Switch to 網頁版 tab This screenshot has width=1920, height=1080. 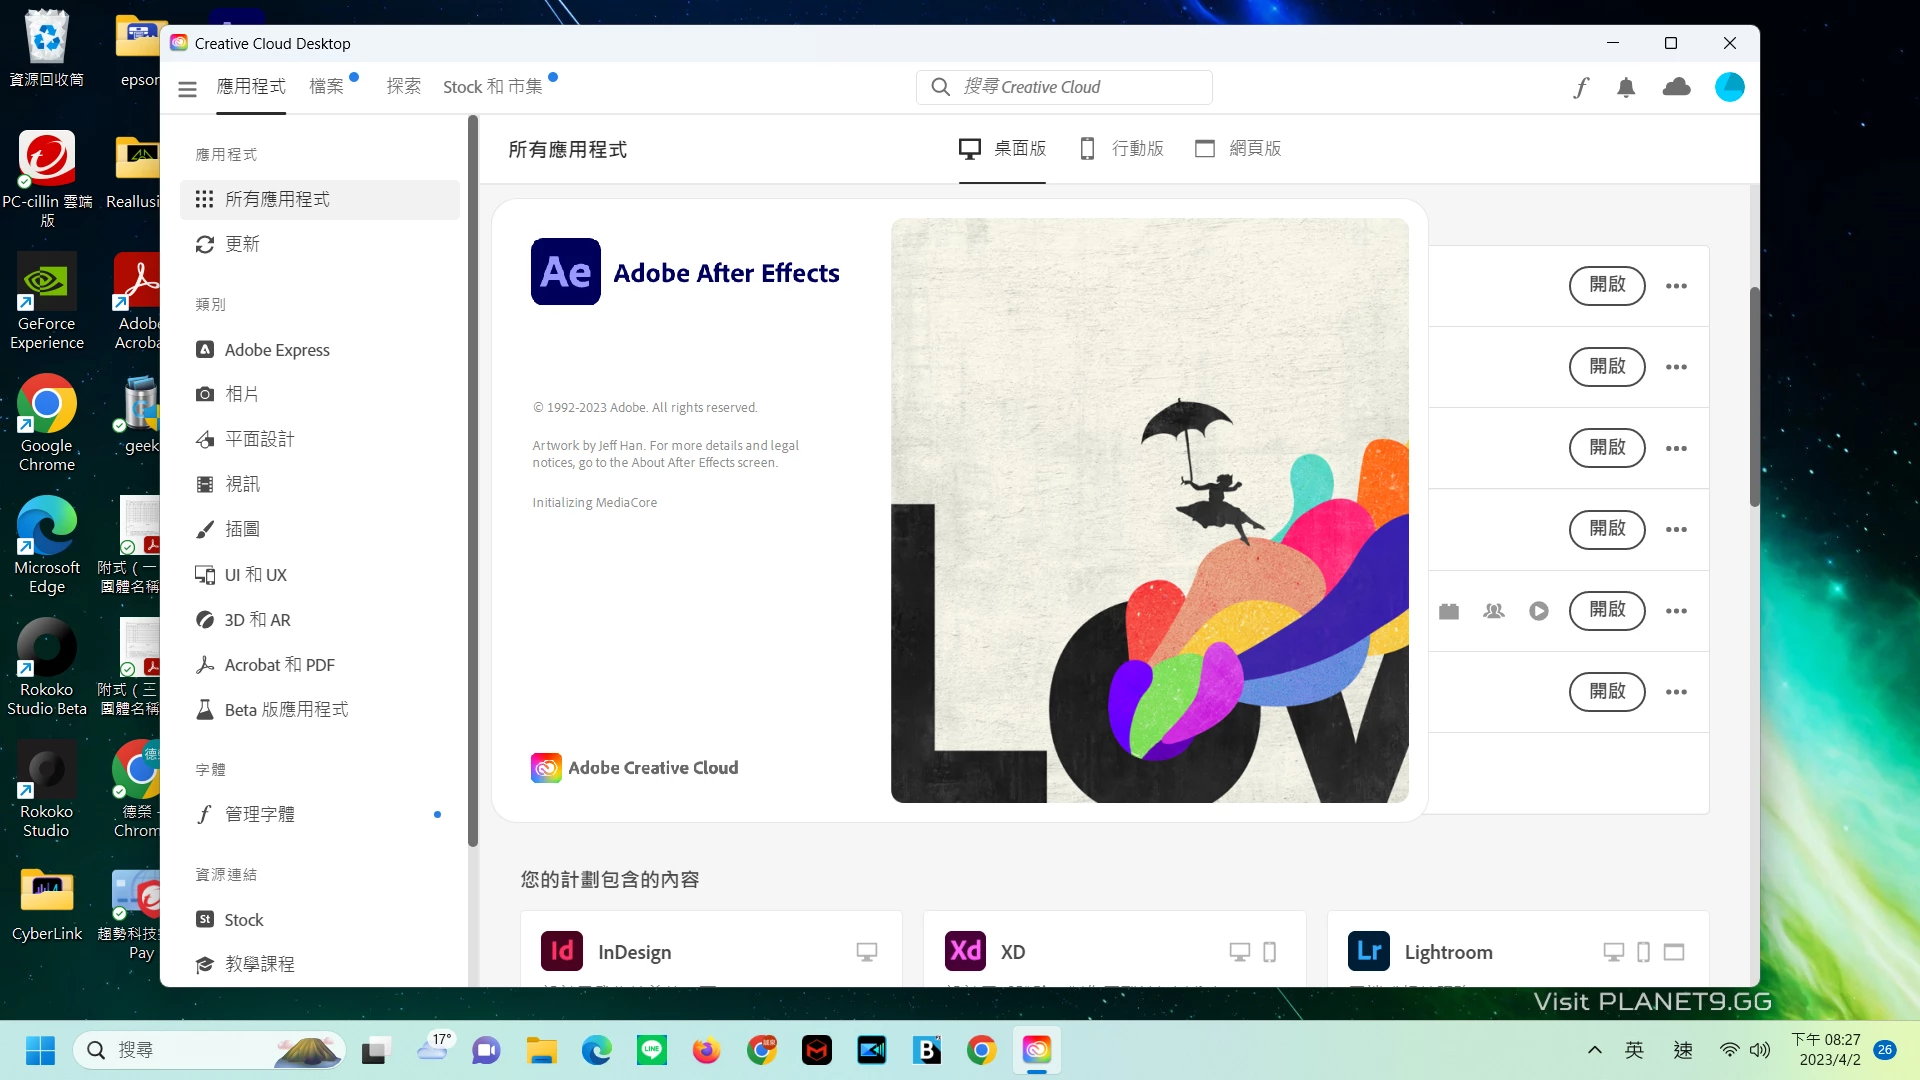(x=1238, y=149)
